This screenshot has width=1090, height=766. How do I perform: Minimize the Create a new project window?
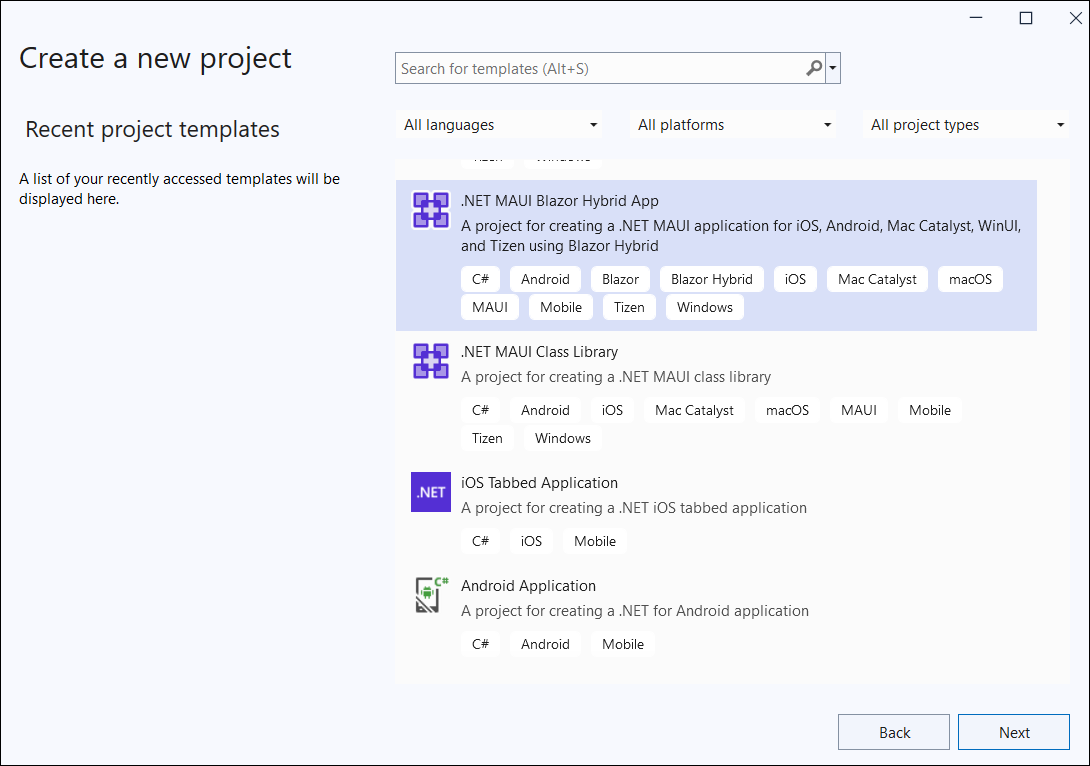[x=976, y=18]
